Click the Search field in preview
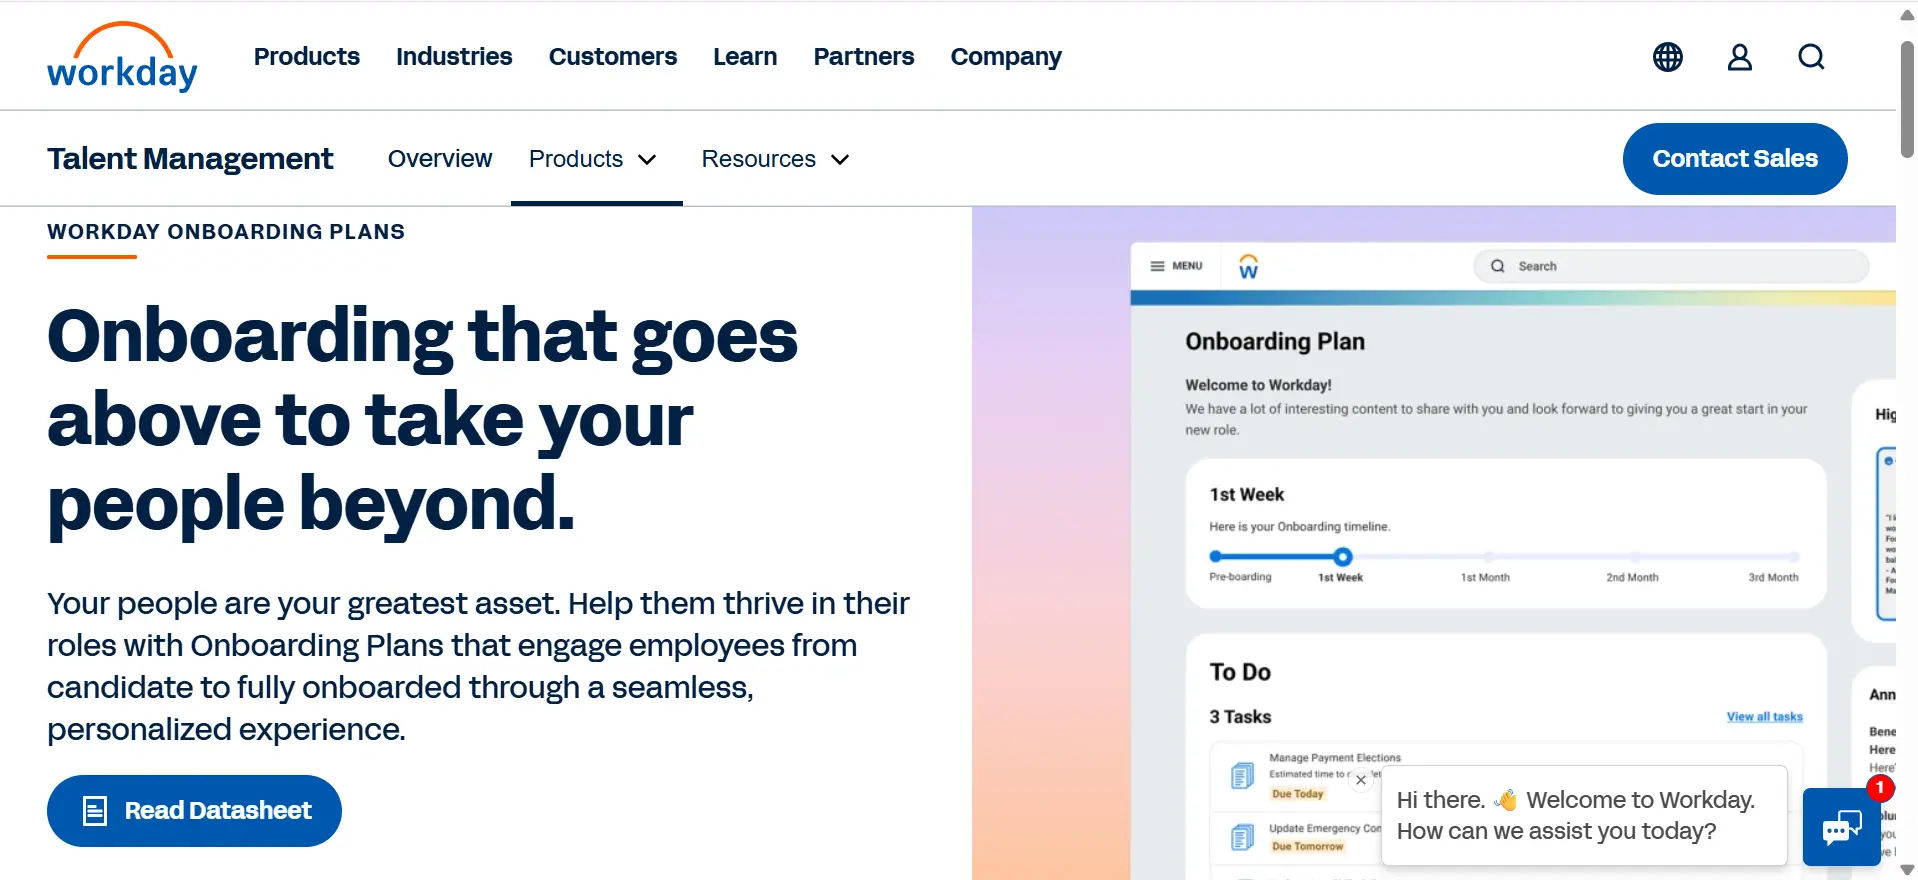The height and width of the screenshot is (880, 1918). (1670, 266)
